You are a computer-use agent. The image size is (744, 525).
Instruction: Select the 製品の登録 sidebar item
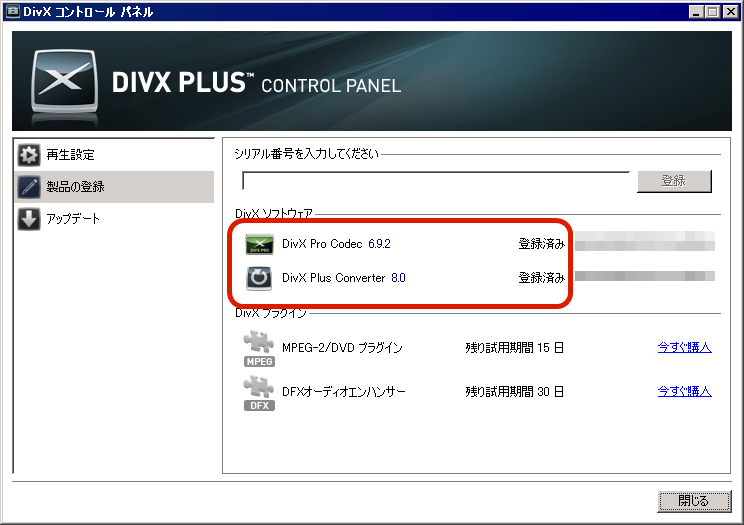coord(114,187)
